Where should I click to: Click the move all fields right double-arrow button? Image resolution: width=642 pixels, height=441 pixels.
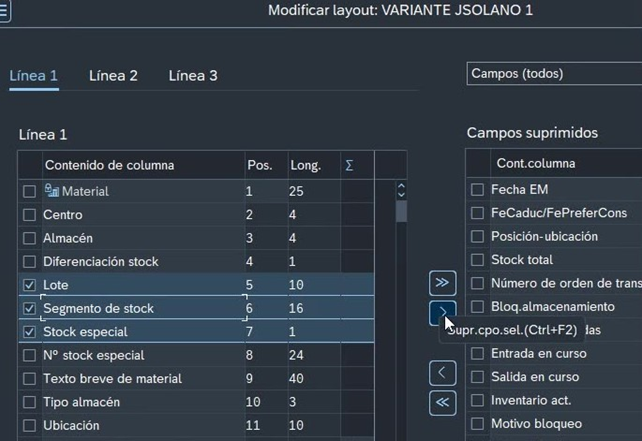[444, 281]
